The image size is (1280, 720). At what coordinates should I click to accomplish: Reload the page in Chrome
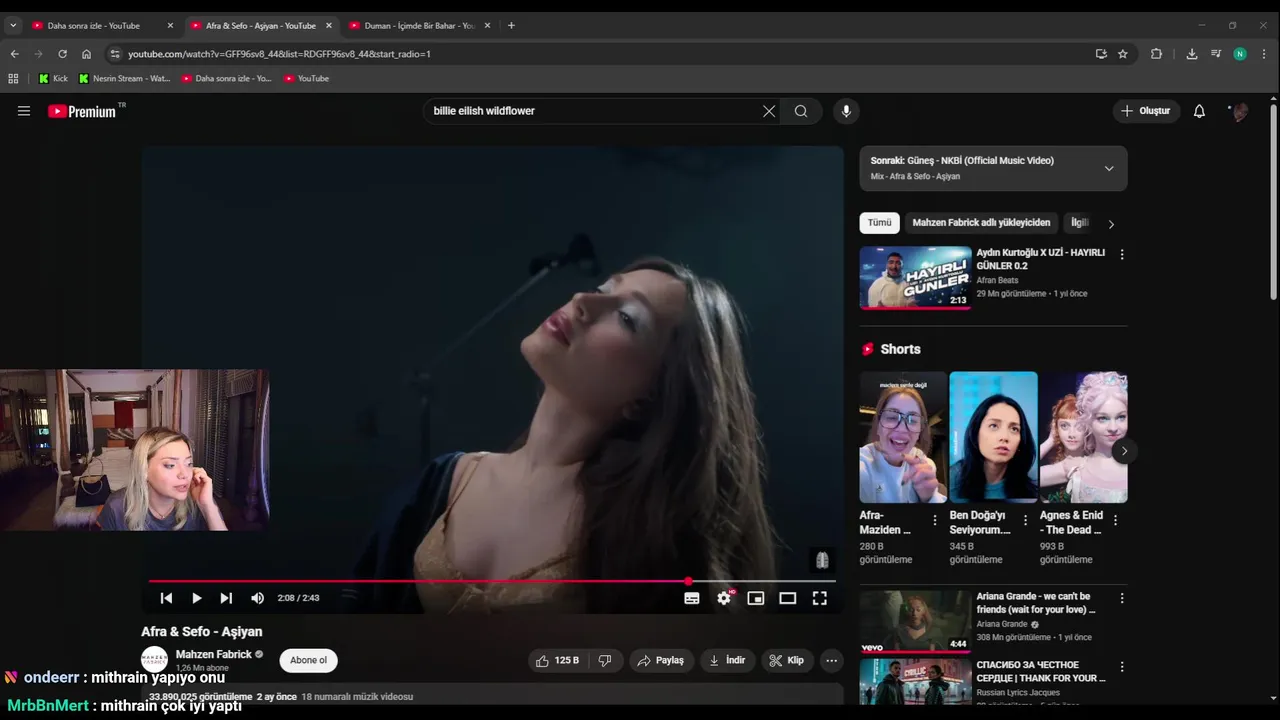(62, 54)
